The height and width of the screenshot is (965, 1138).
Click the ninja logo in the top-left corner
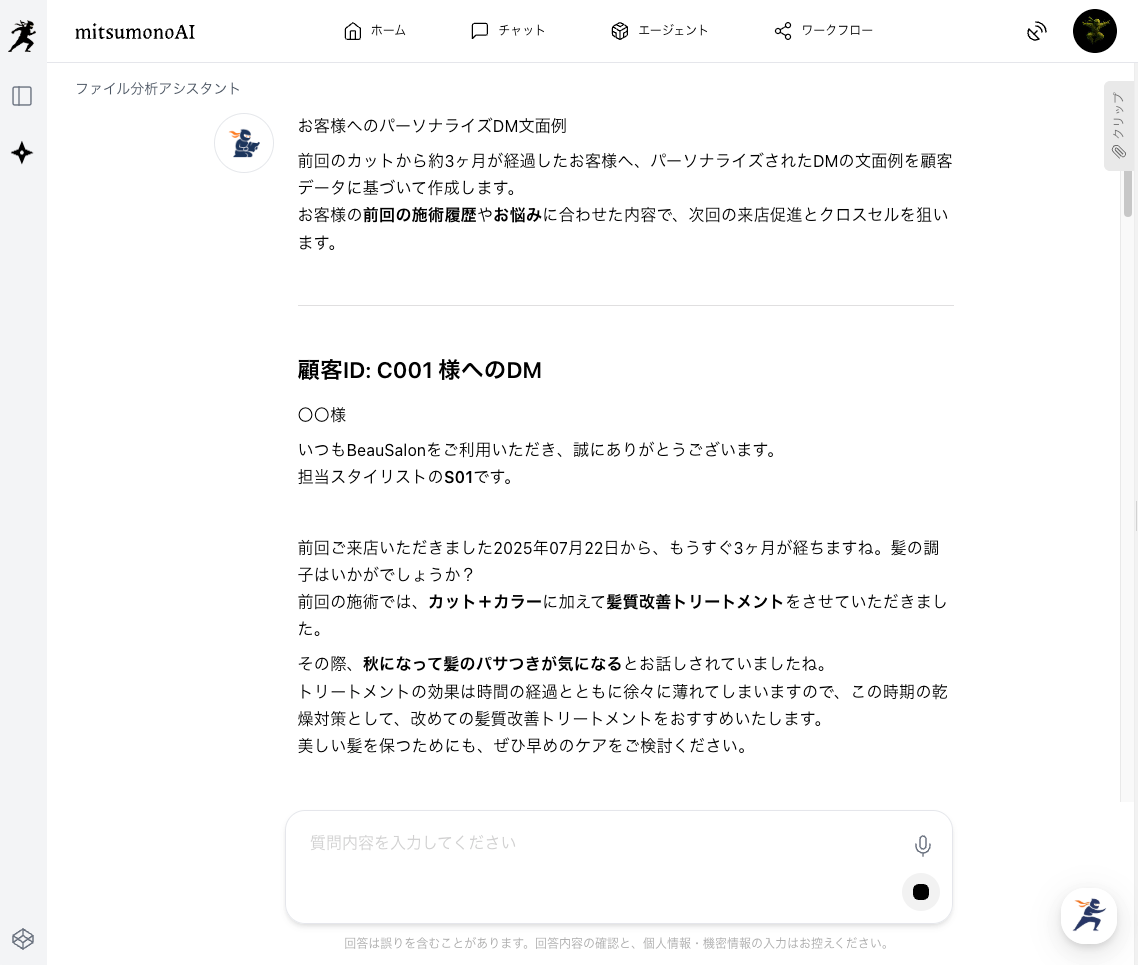tap(22, 35)
